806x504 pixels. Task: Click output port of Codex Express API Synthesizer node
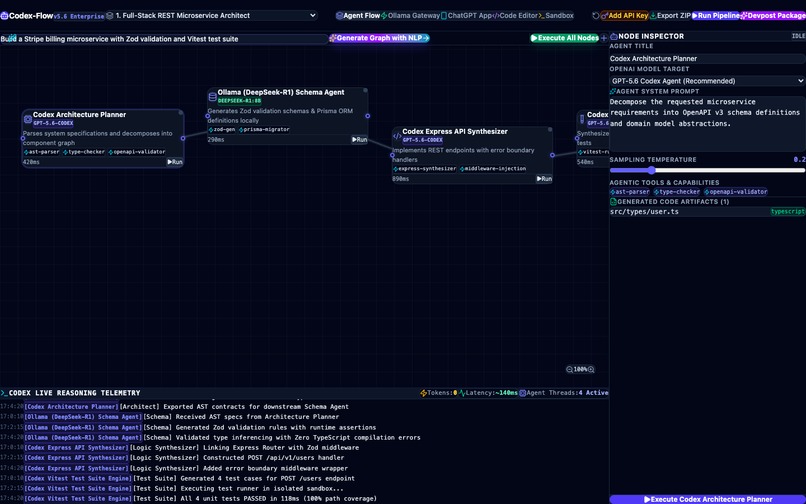[552, 155]
